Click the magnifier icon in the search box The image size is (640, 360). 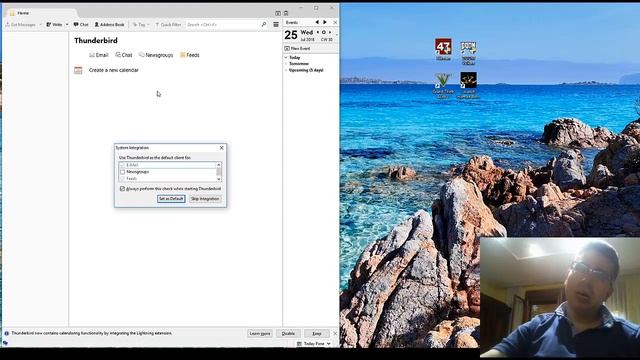(264, 25)
